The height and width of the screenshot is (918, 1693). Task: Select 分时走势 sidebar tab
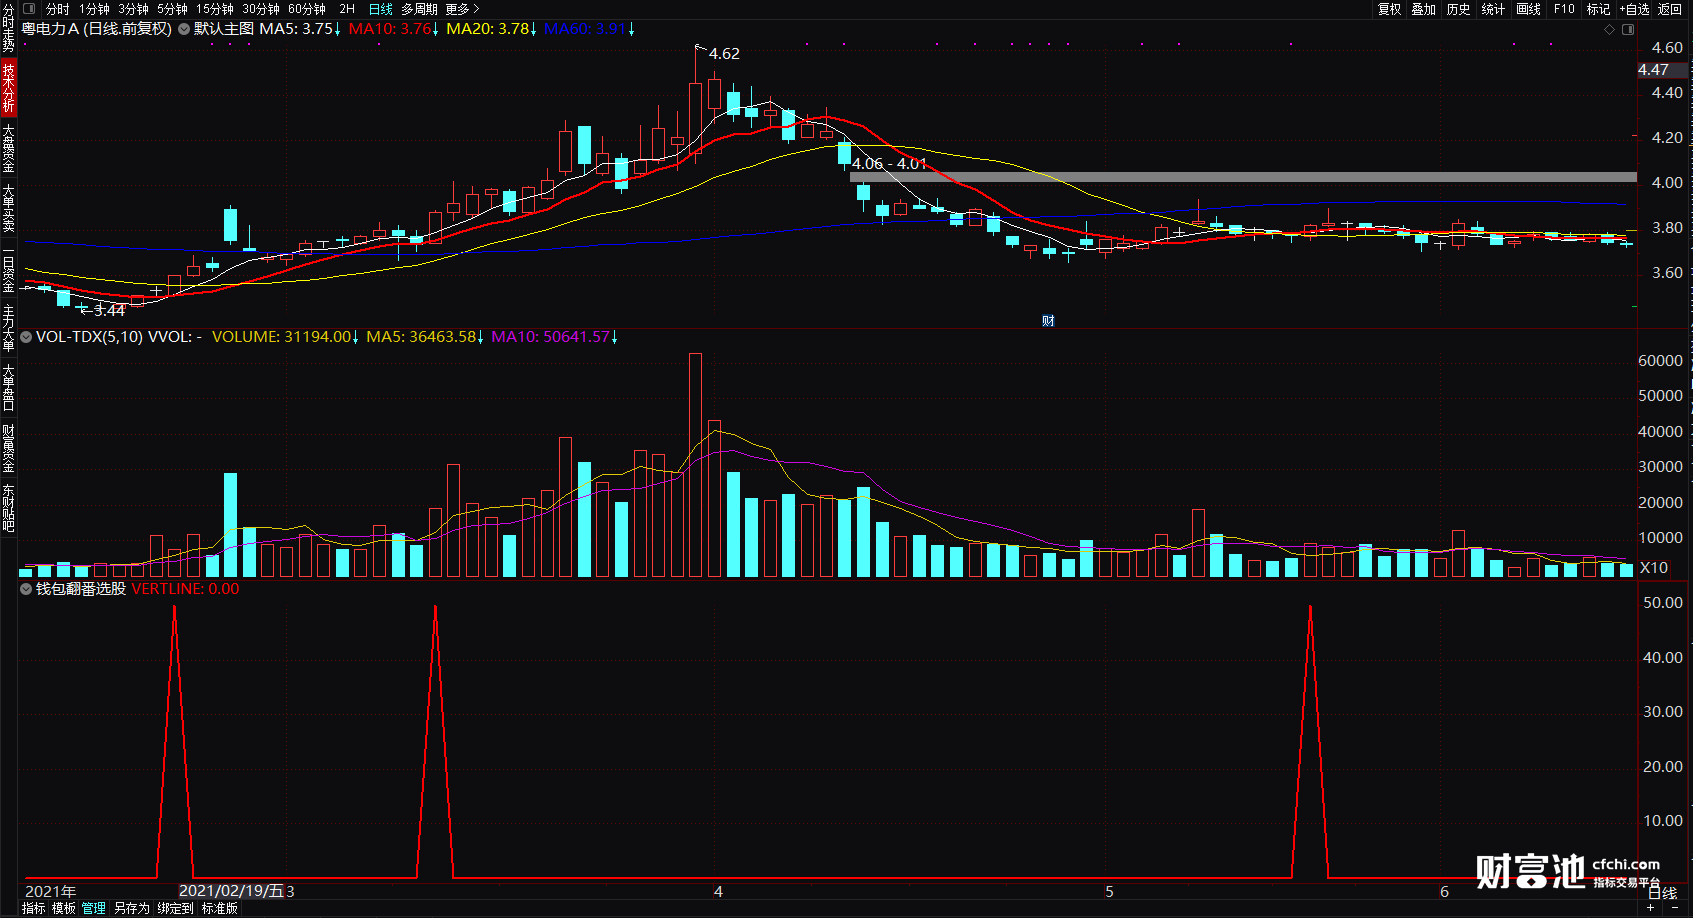8,28
